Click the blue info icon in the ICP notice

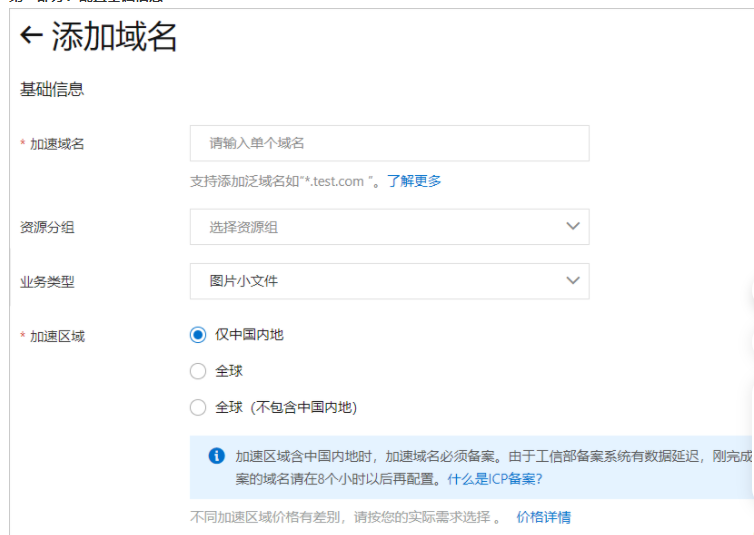pyautogui.click(x=216, y=456)
